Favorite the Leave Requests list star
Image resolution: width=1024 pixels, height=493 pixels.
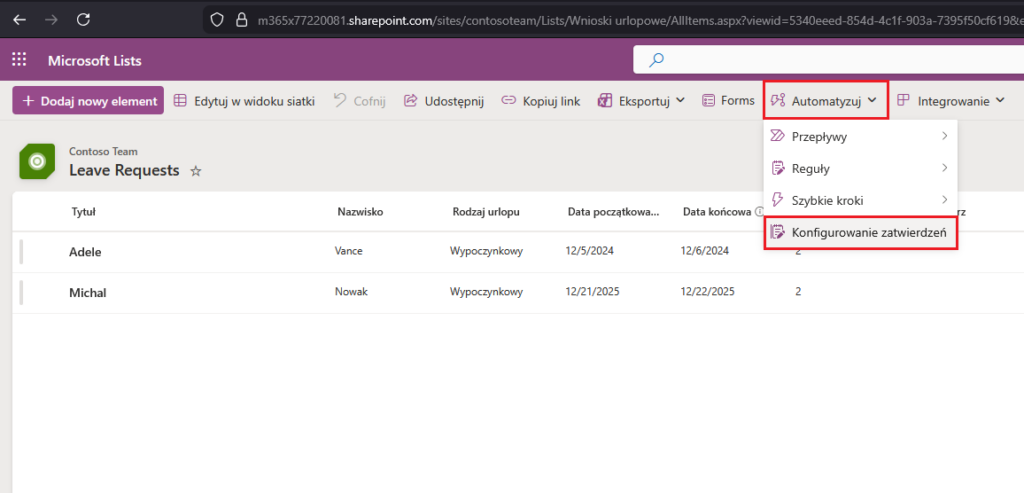(x=196, y=171)
